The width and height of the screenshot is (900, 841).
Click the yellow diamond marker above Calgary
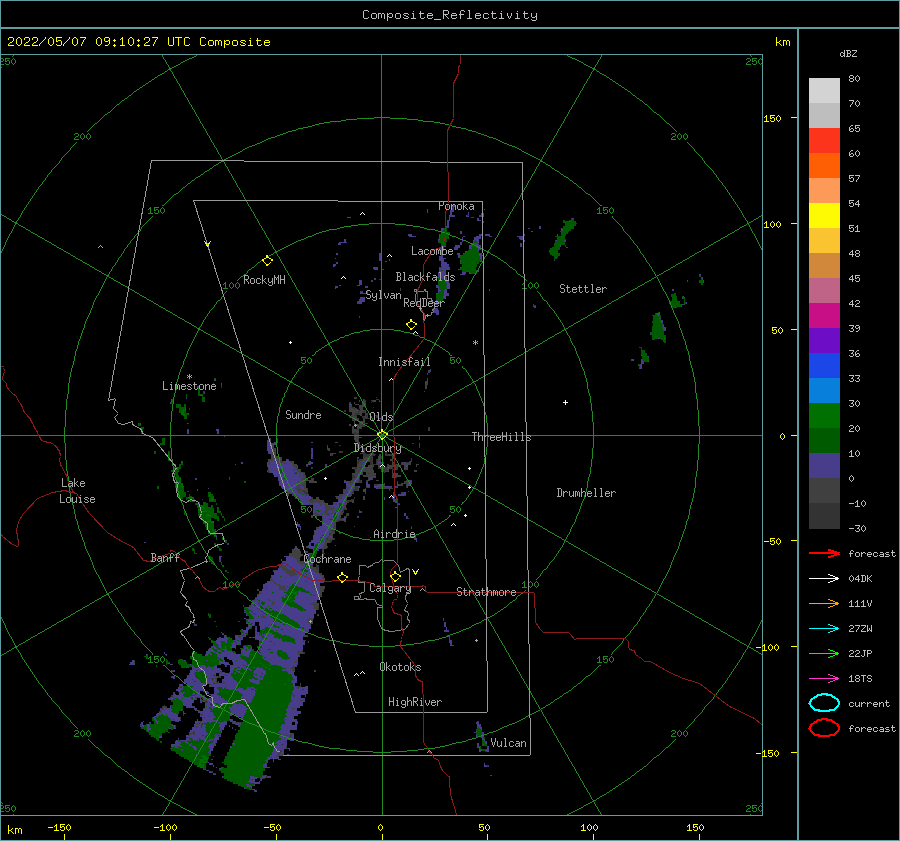pyautogui.click(x=395, y=576)
